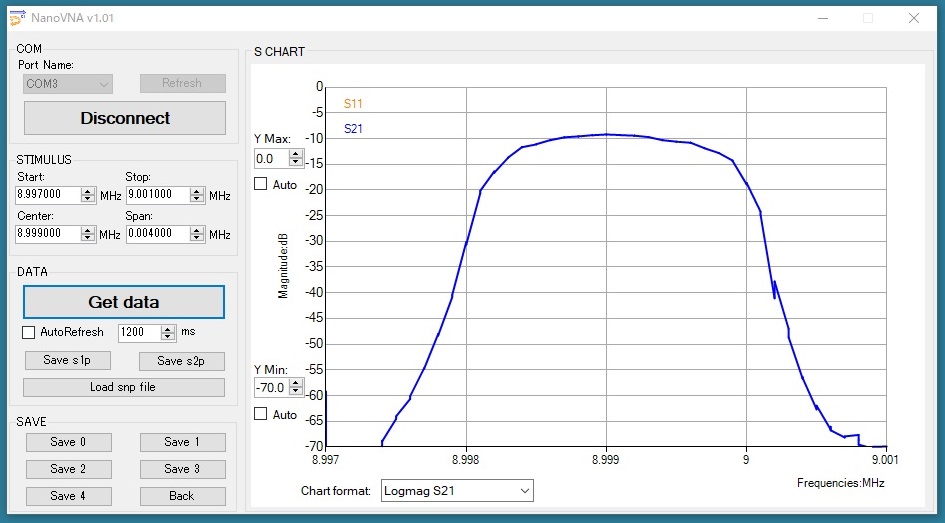Image resolution: width=945 pixels, height=523 pixels.
Task: Increase the Y Max value spinner
Action: coord(295,154)
